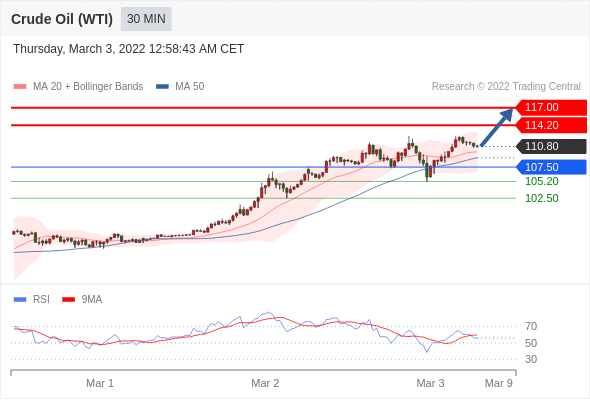Viewport: 590px width, 400px height.
Task: Click the Mar 3 date axis label
Action: click(430, 383)
